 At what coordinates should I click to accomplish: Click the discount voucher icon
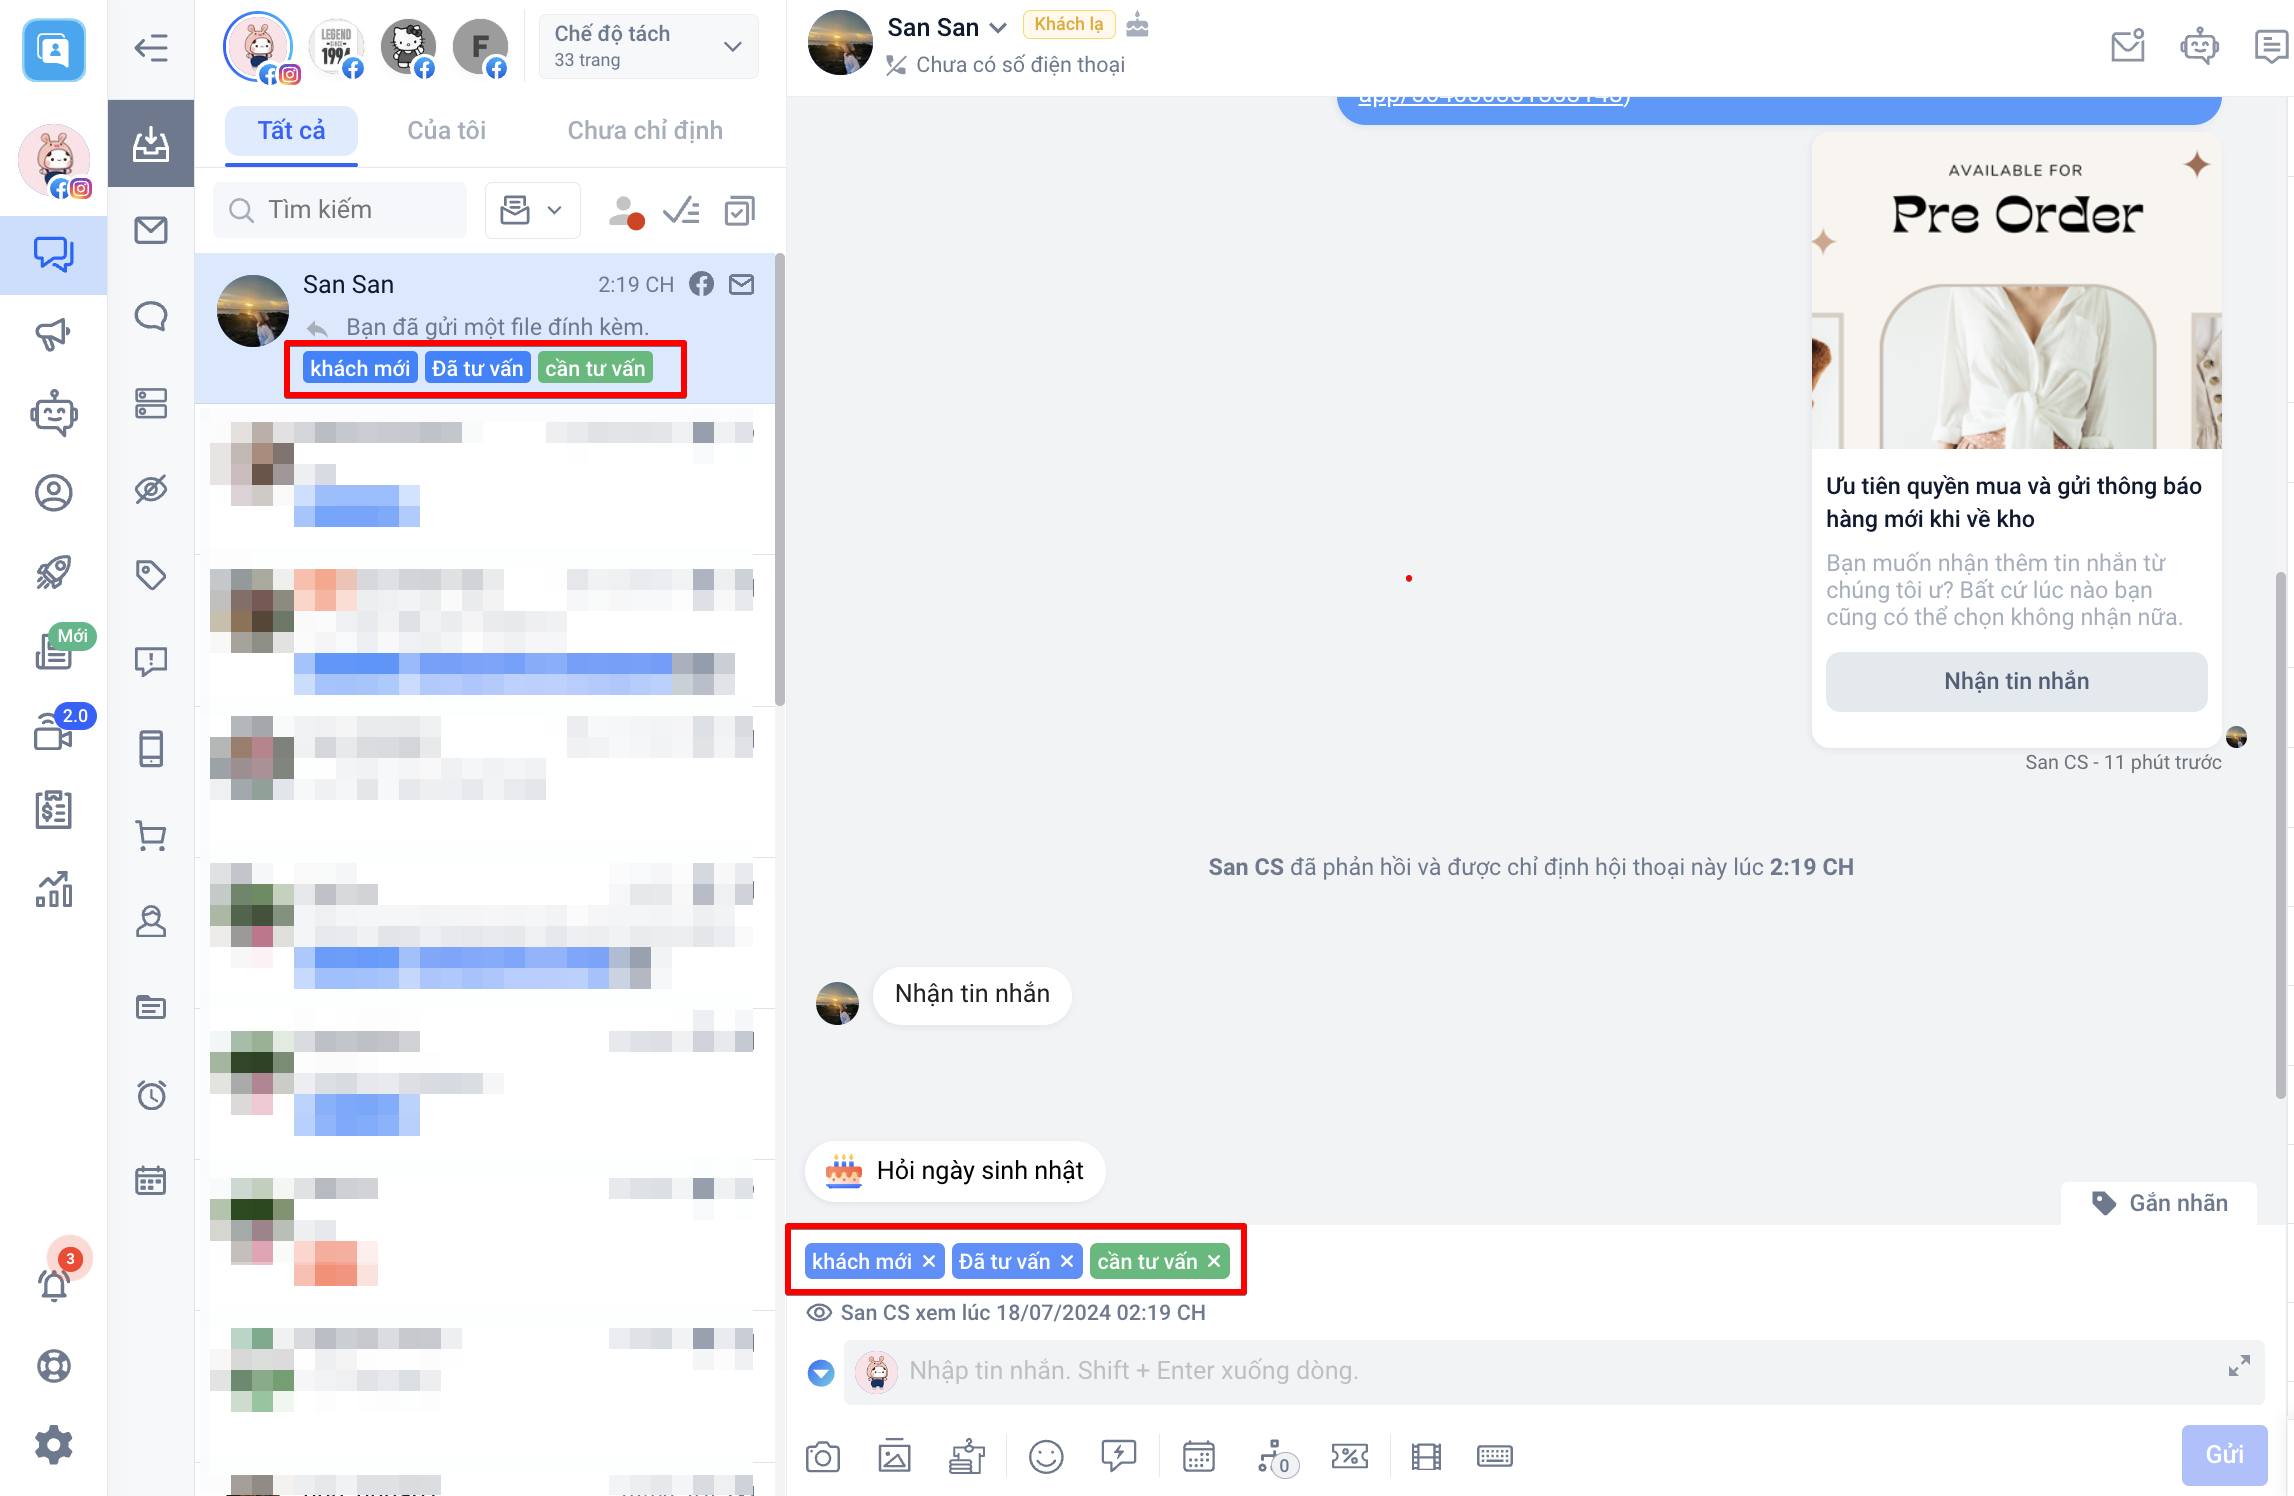(x=1349, y=1457)
